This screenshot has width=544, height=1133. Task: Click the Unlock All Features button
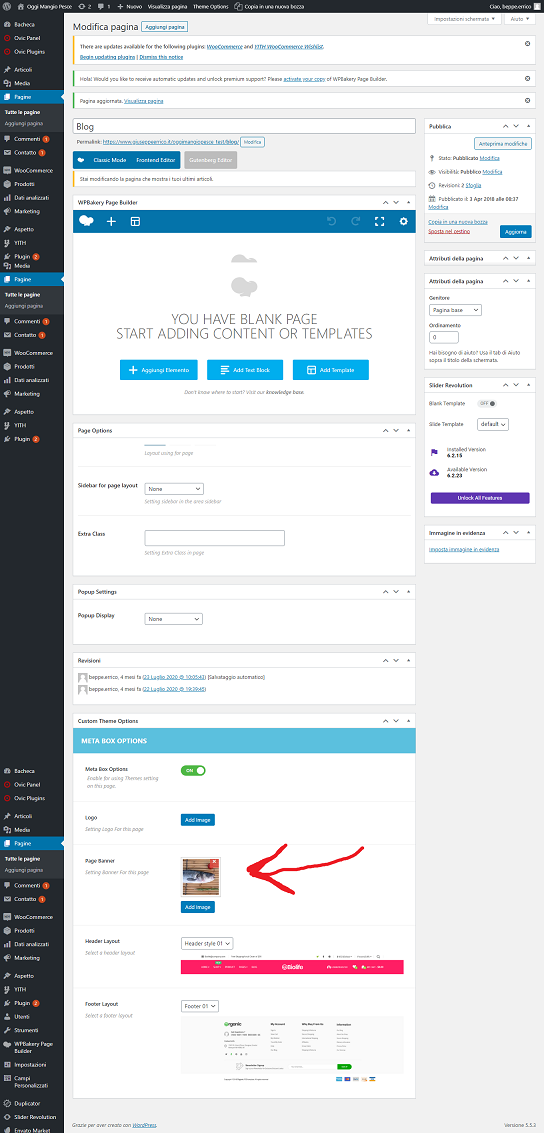pyautogui.click(x=480, y=498)
